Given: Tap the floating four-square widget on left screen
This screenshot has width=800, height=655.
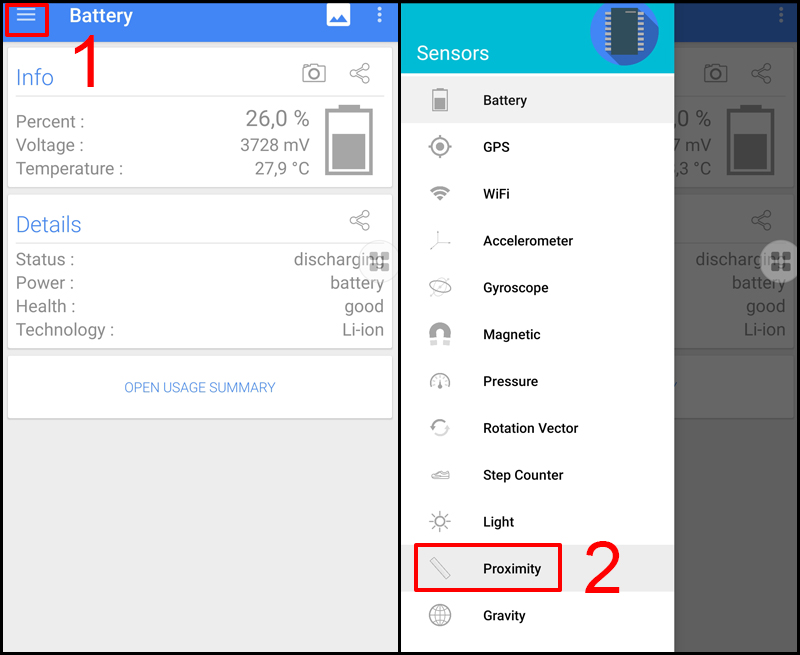Looking at the screenshot, I should click(x=379, y=261).
